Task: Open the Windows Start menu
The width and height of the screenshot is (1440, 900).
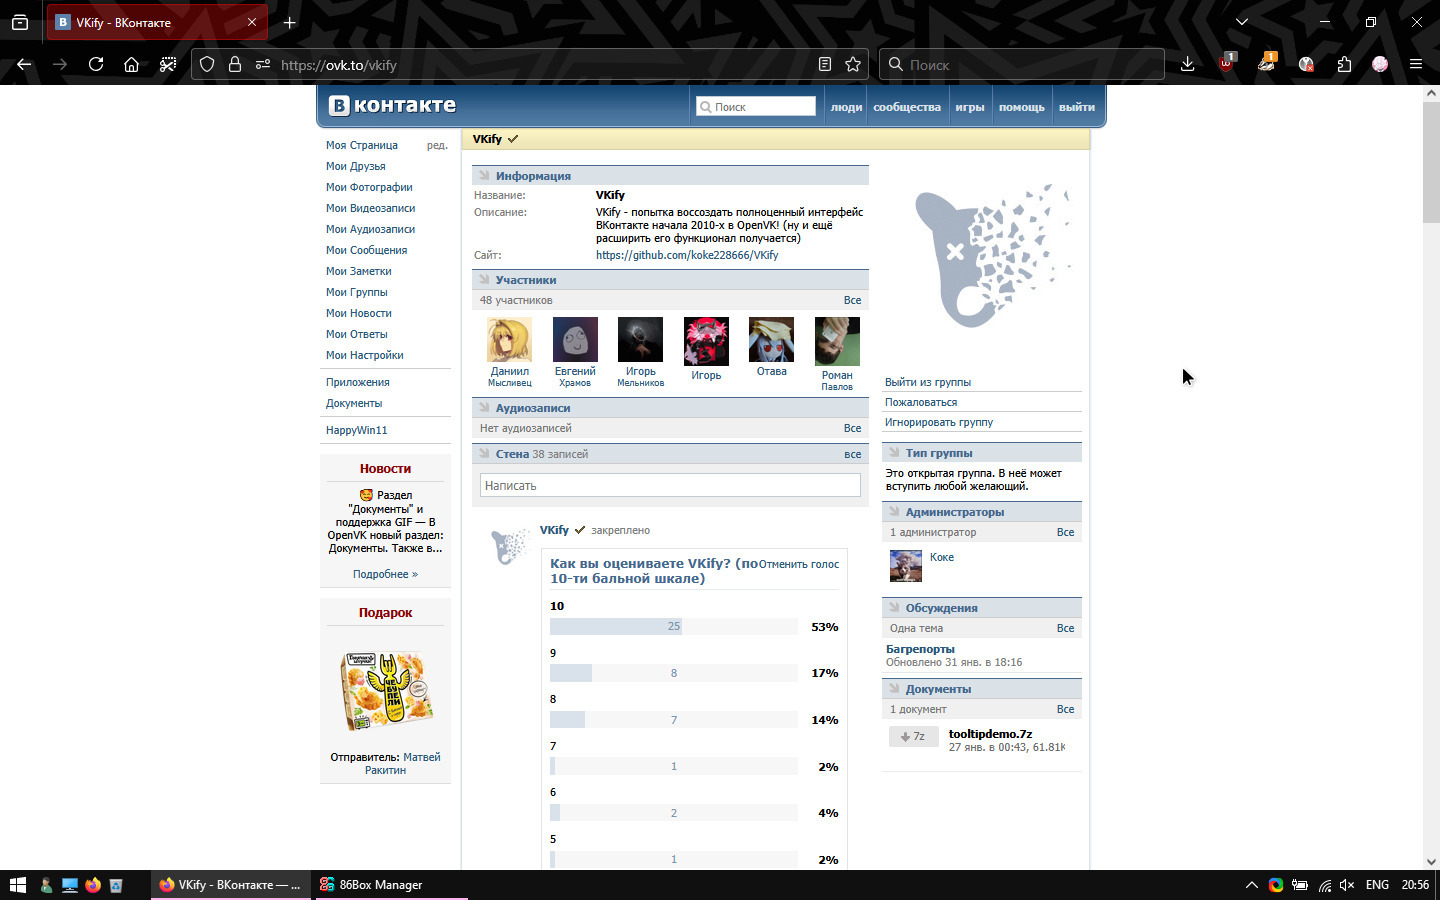Action: 17,885
